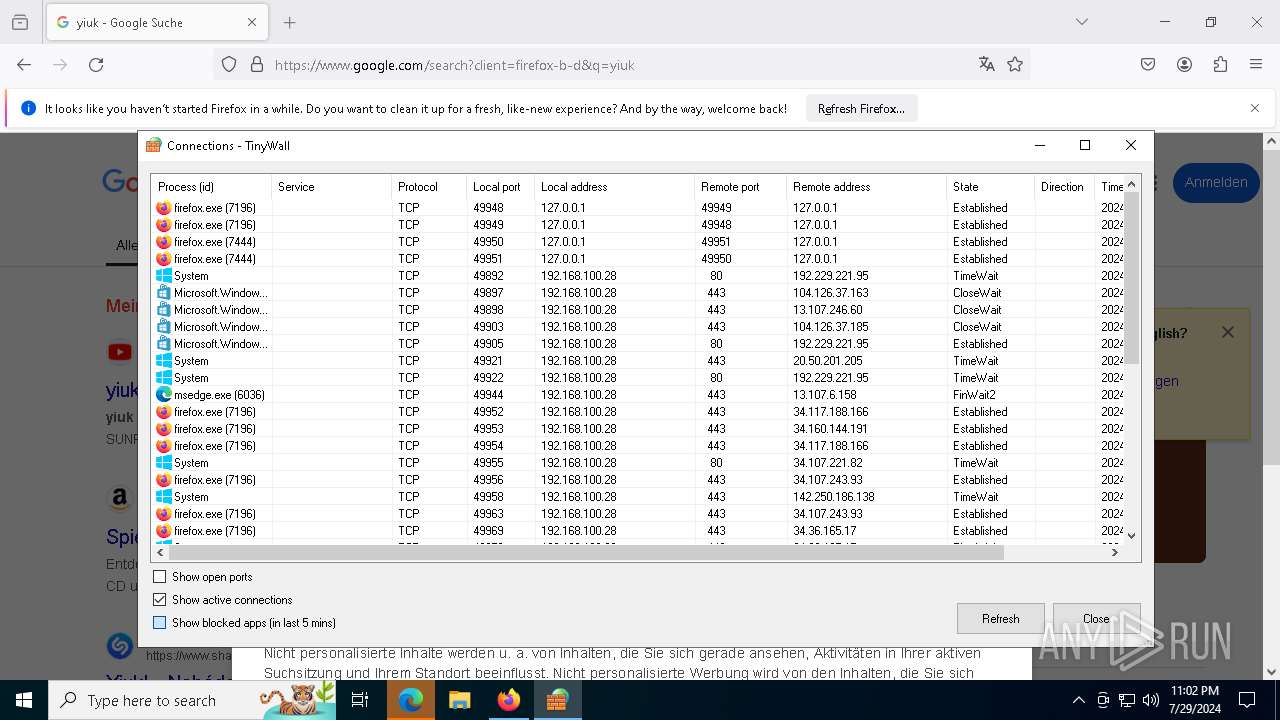Reload the current page in Firefox

[x=96, y=65]
